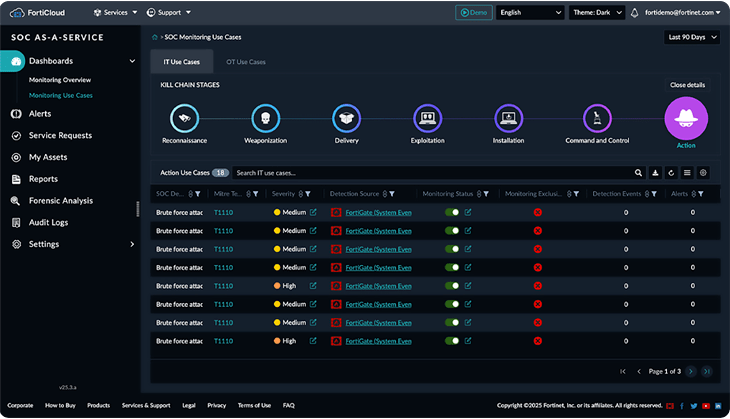Open the Last 90 Days range dropdown
The height and width of the screenshot is (419, 730).
click(692, 37)
